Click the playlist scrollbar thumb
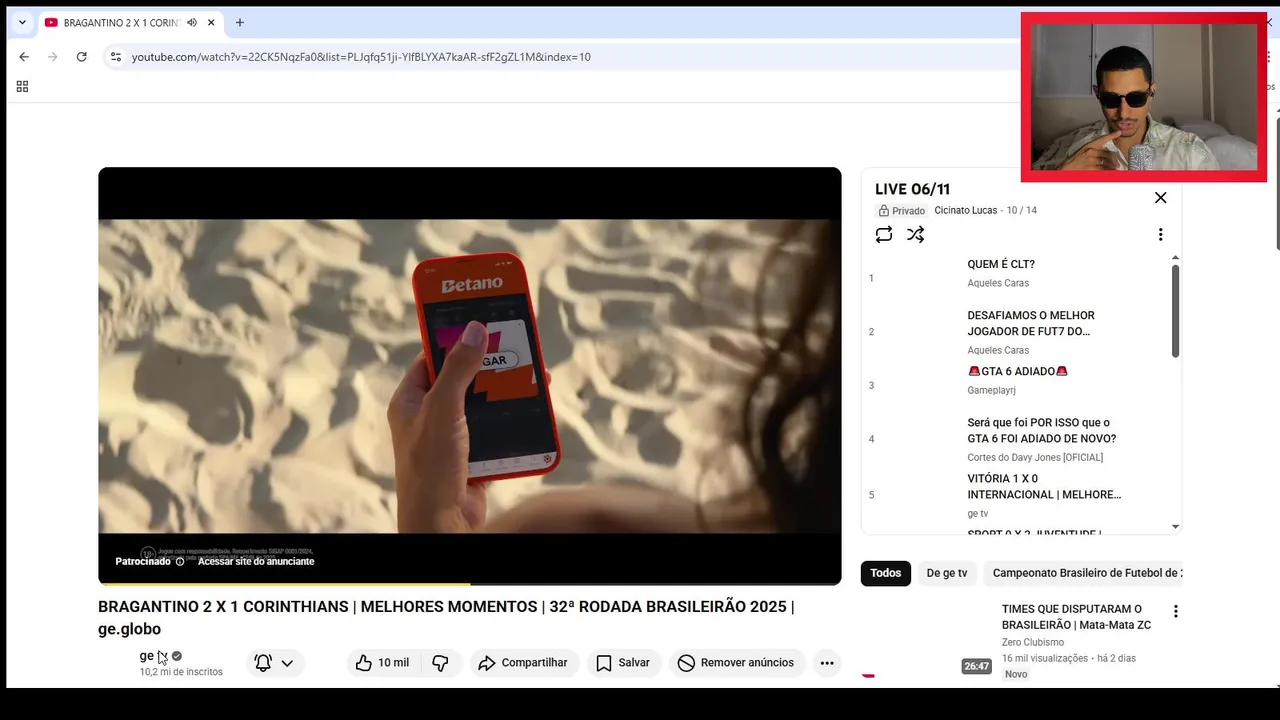Viewport: 1280px width, 720px height. (x=1175, y=310)
